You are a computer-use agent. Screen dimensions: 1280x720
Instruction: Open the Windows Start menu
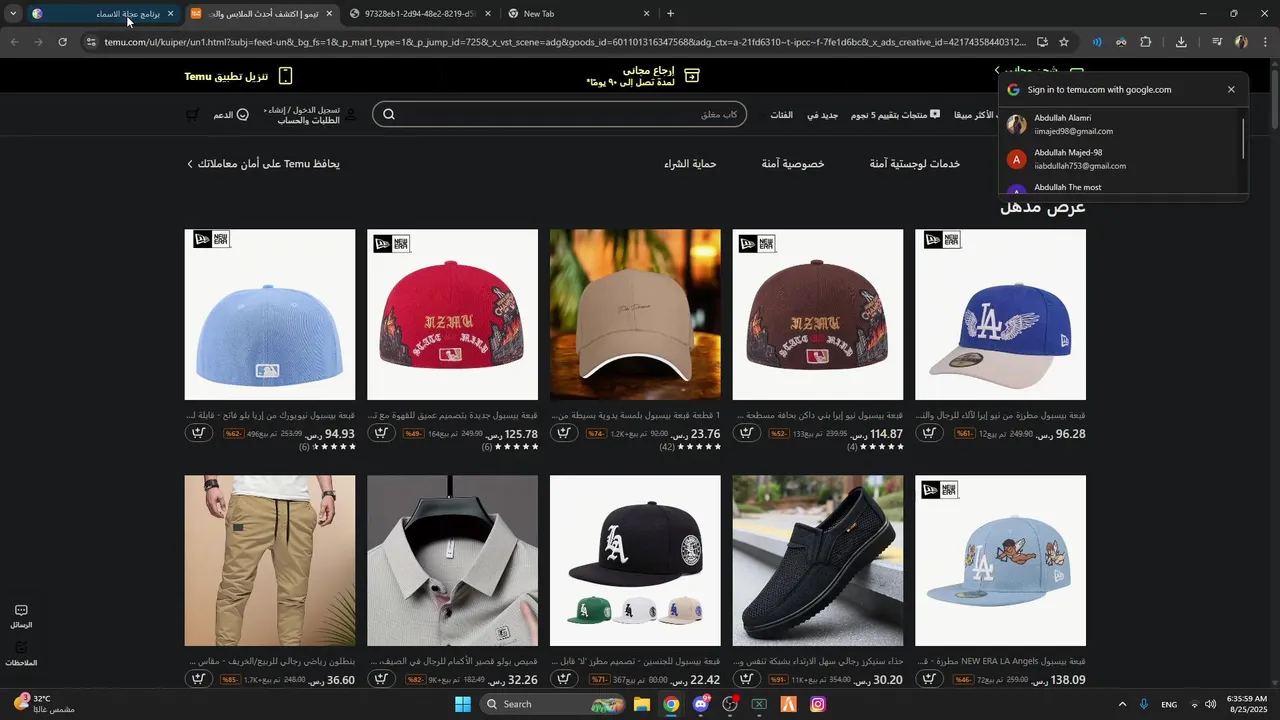coord(462,704)
